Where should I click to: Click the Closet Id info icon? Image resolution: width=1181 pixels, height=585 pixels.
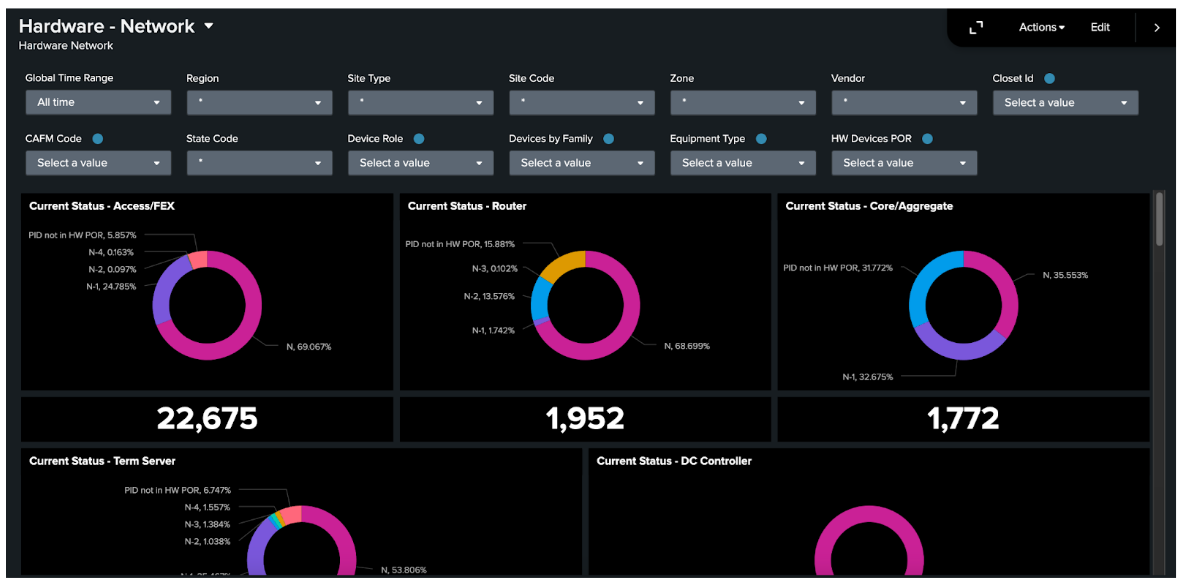[1049, 78]
